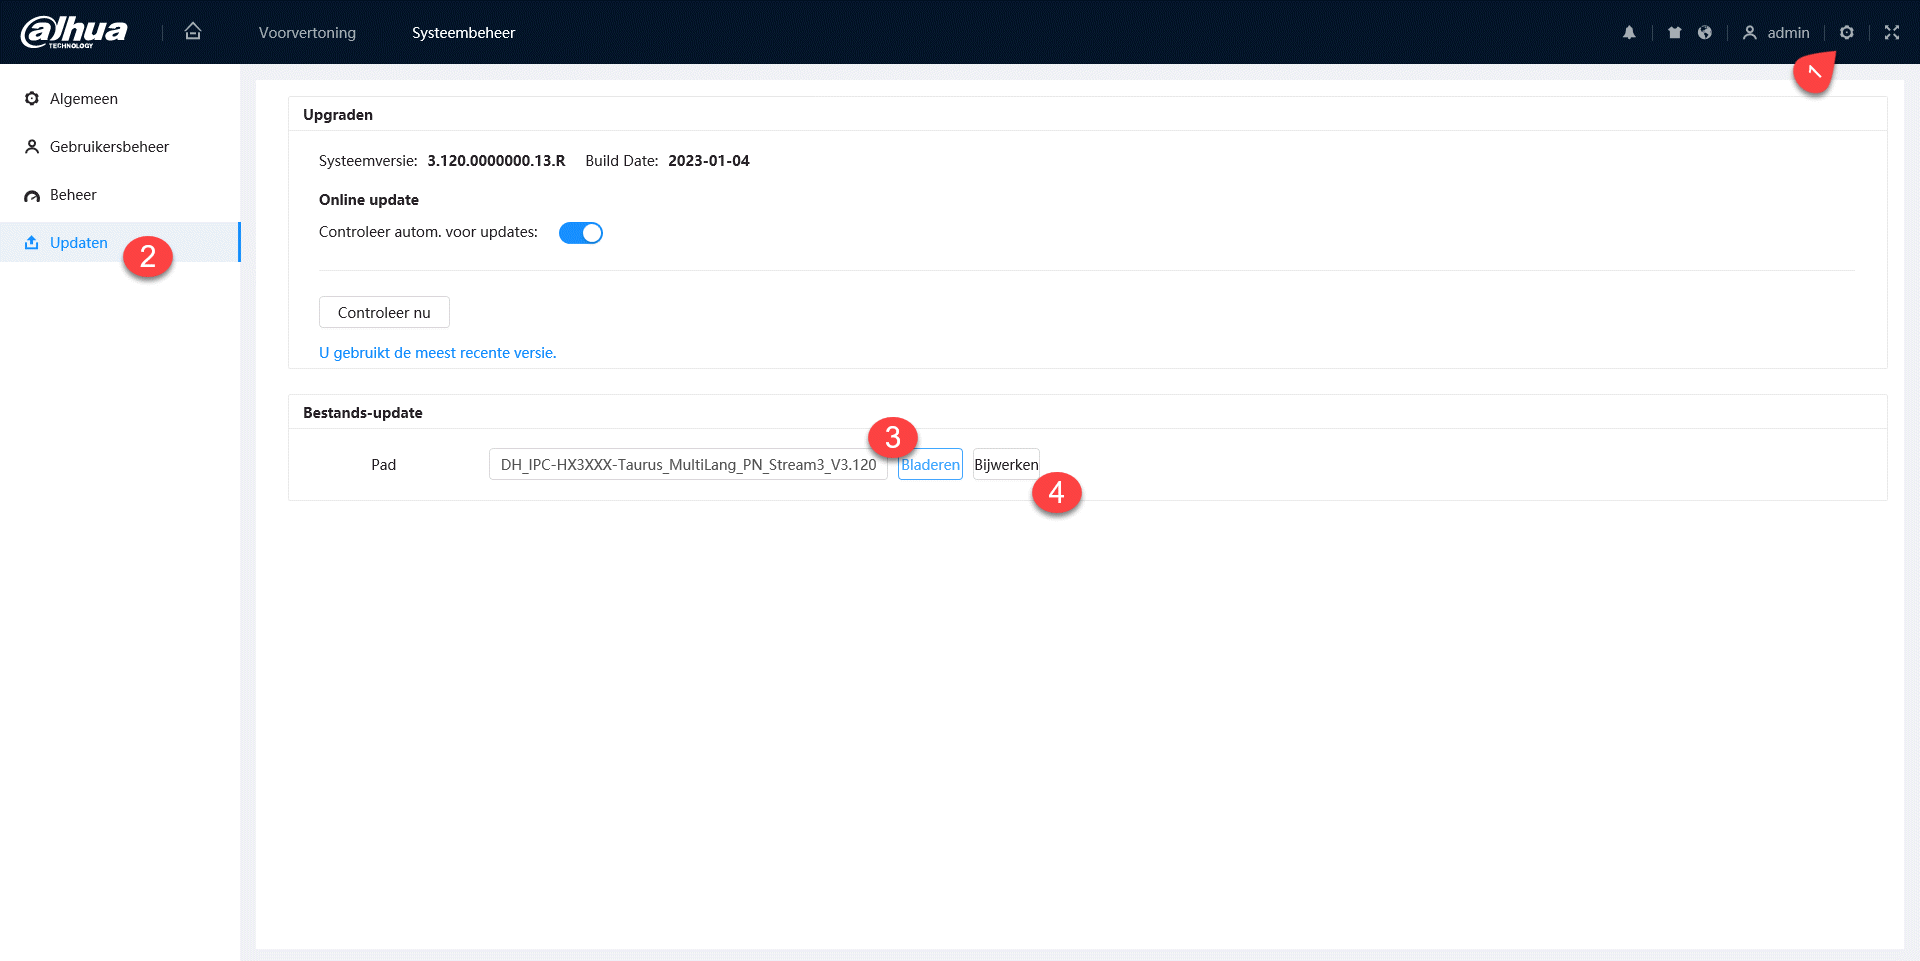
Task: Click Bladeren to browse firmware file
Action: (930, 464)
